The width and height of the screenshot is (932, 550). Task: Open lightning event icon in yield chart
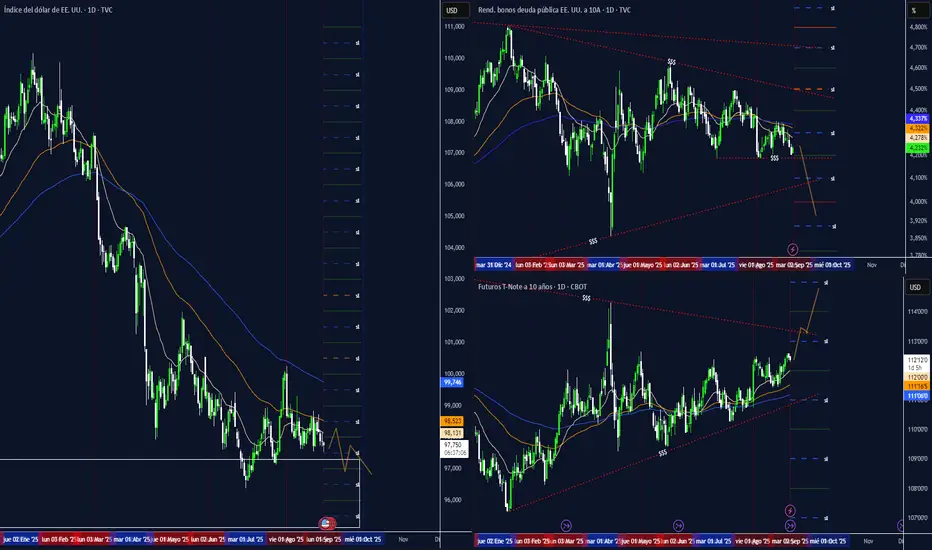[x=792, y=249]
